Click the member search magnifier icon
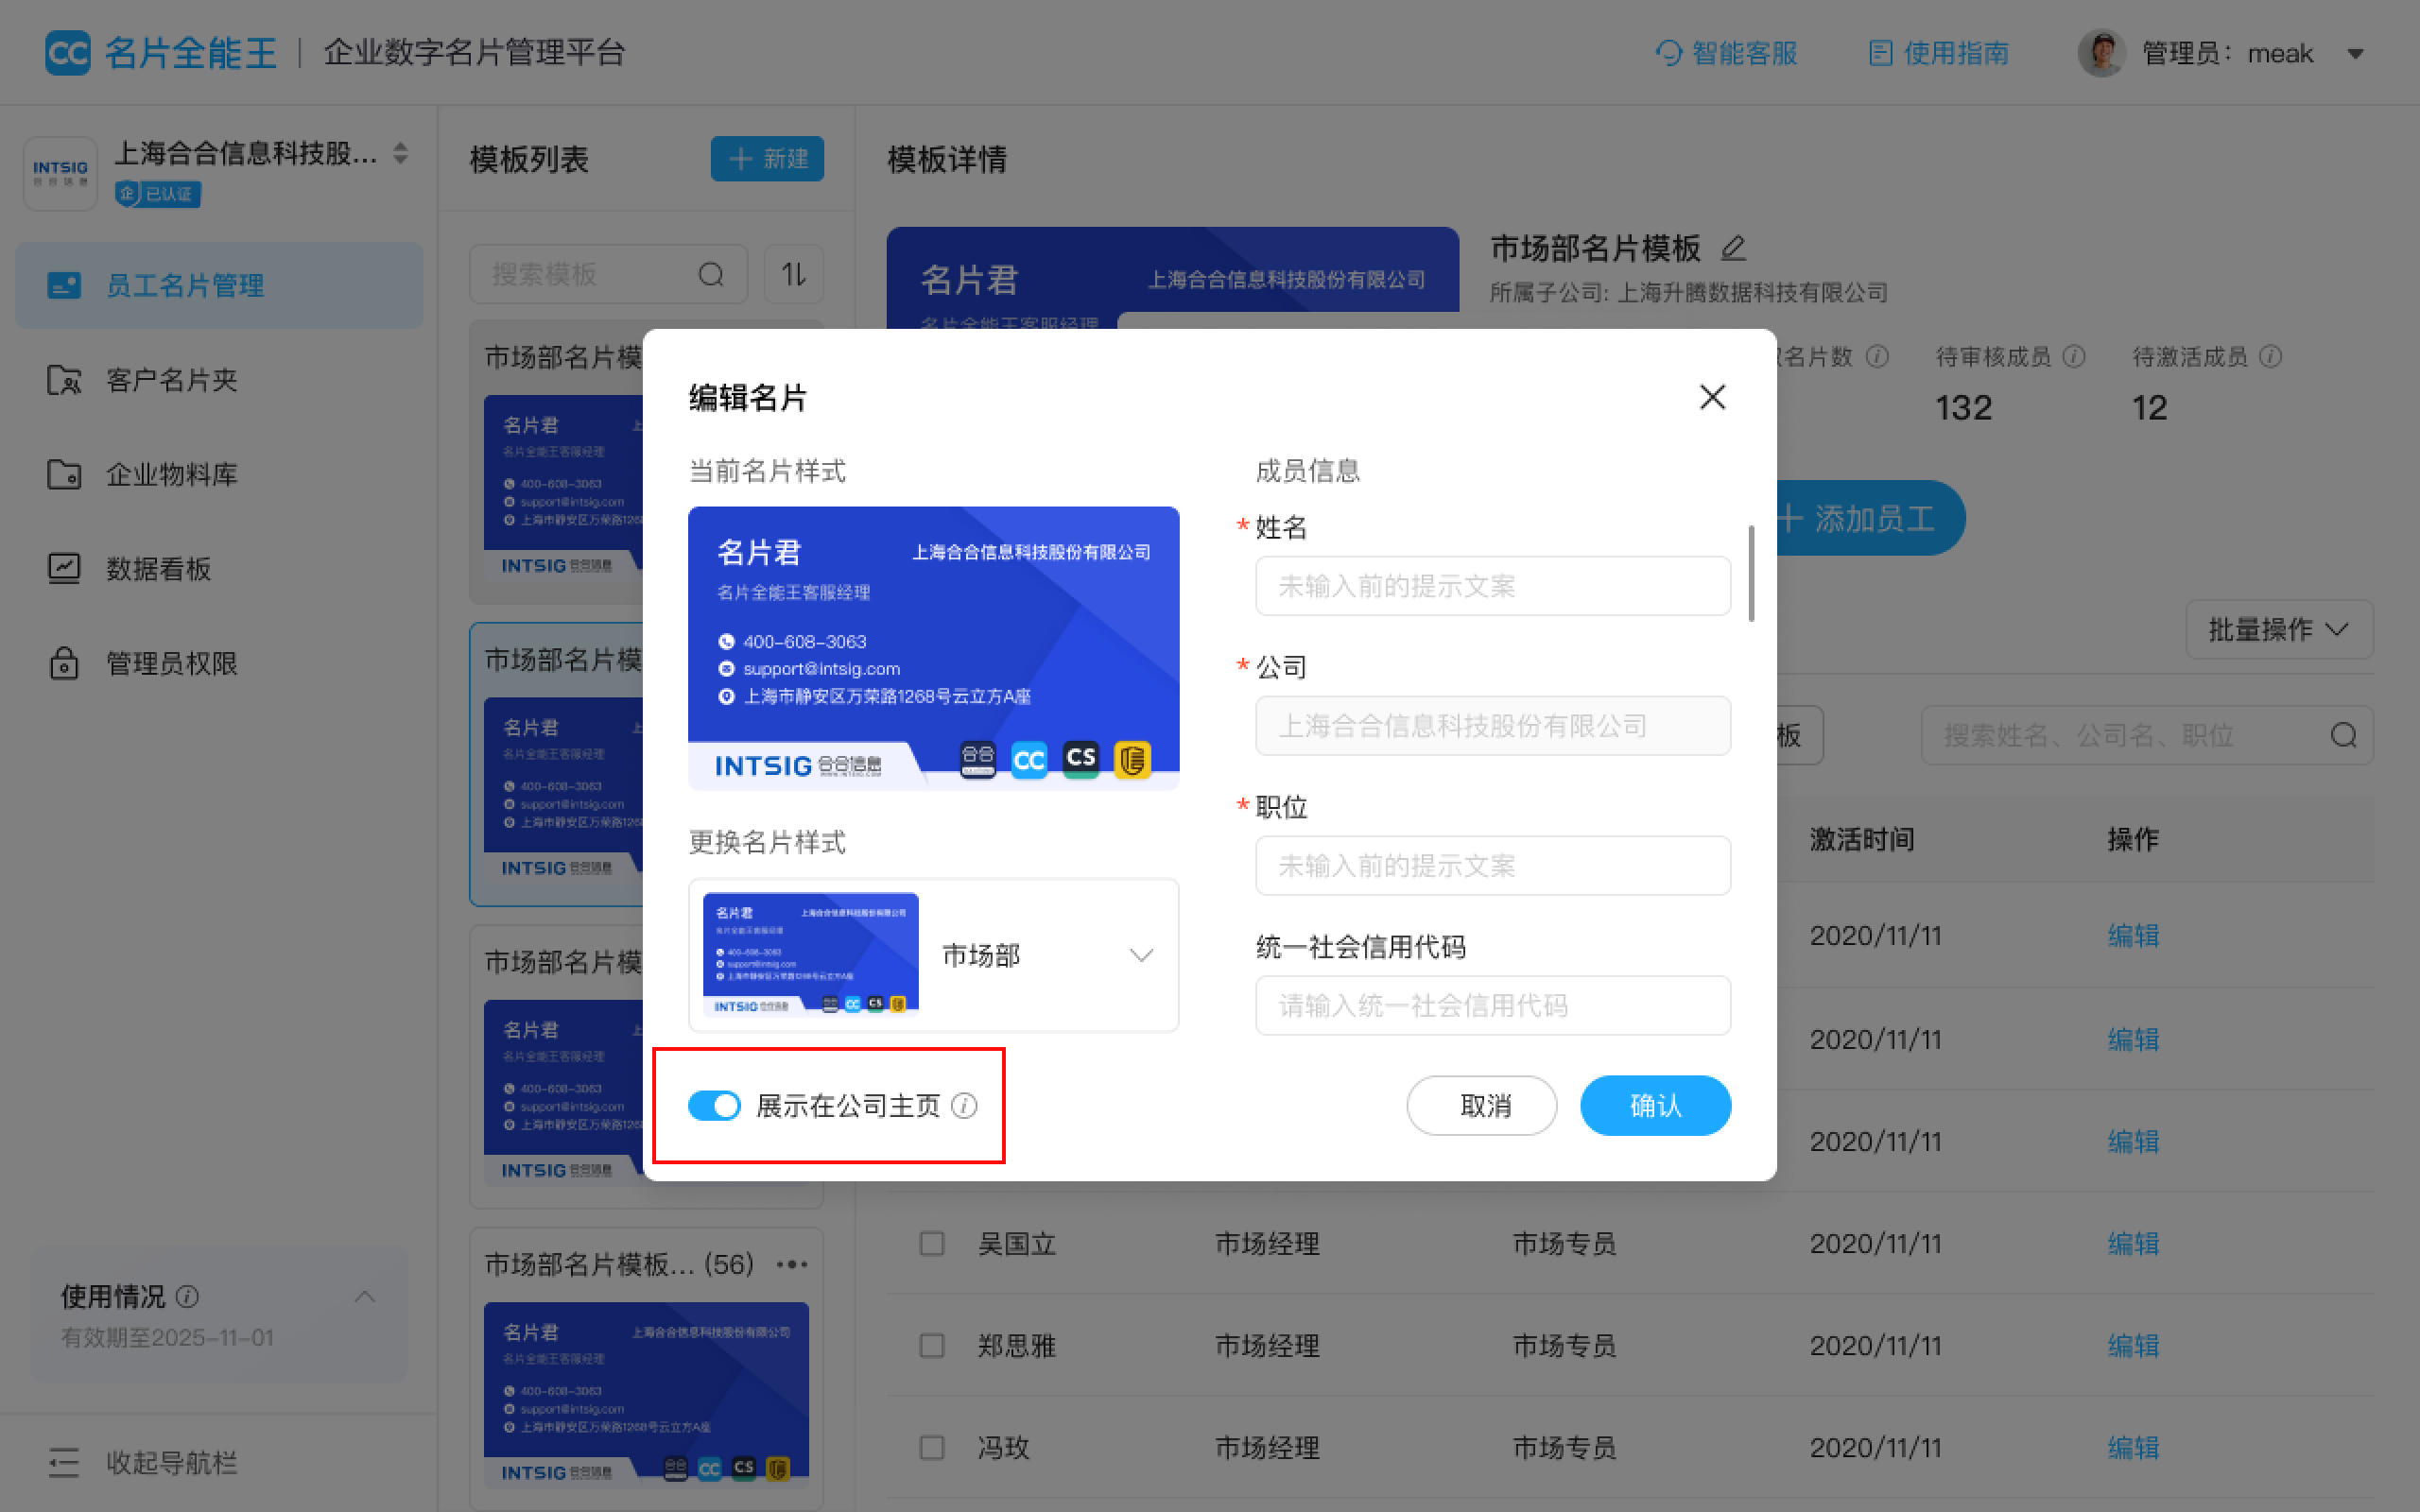The width and height of the screenshot is (2420, 1512). click(x=2344, y=736)
